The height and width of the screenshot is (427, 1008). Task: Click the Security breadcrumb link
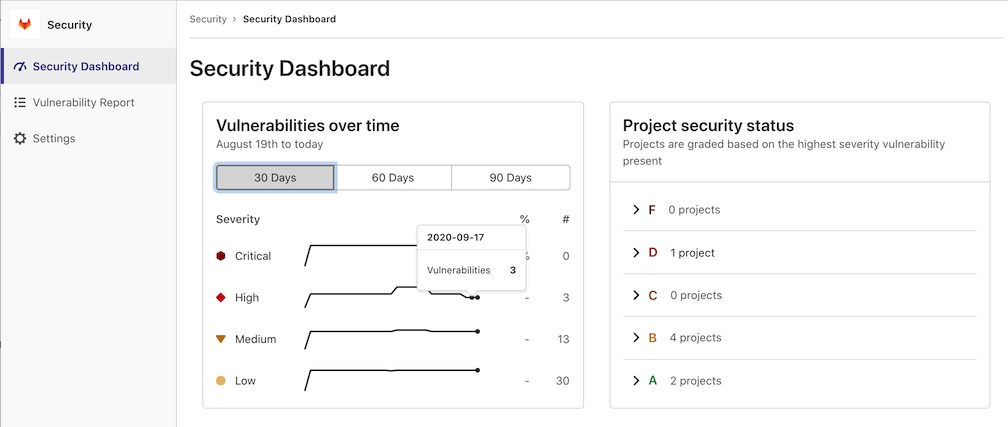pyautogui.click(x=208, y=19)
